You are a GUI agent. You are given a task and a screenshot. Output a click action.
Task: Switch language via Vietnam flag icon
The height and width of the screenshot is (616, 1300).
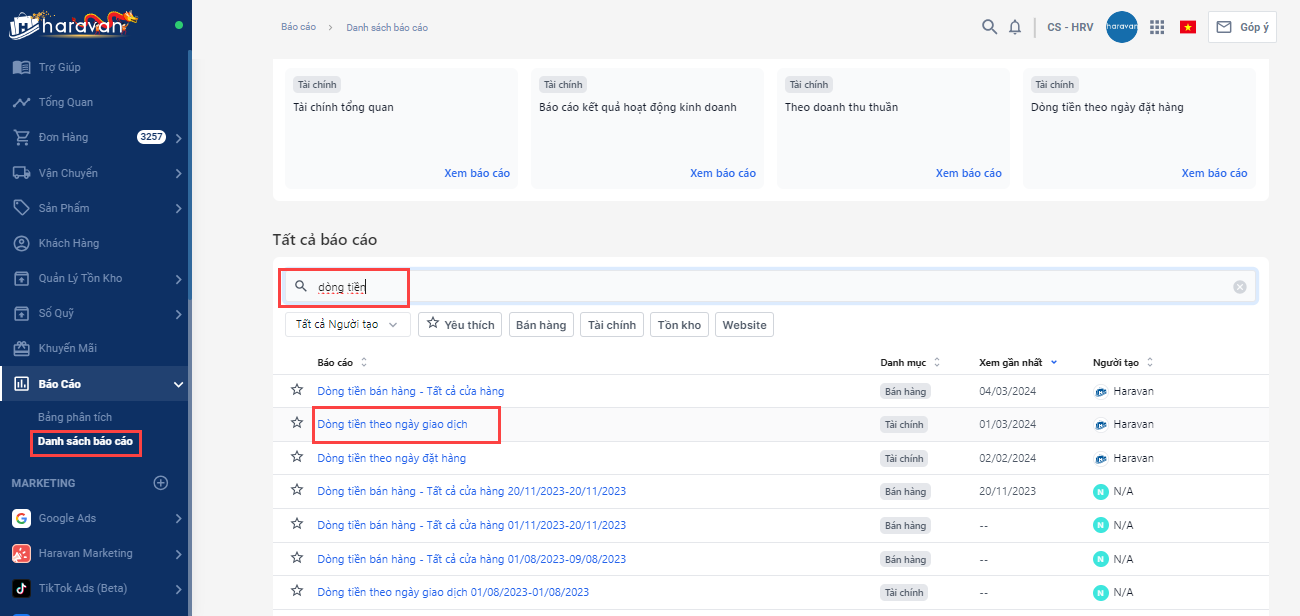pos(1188,27)
